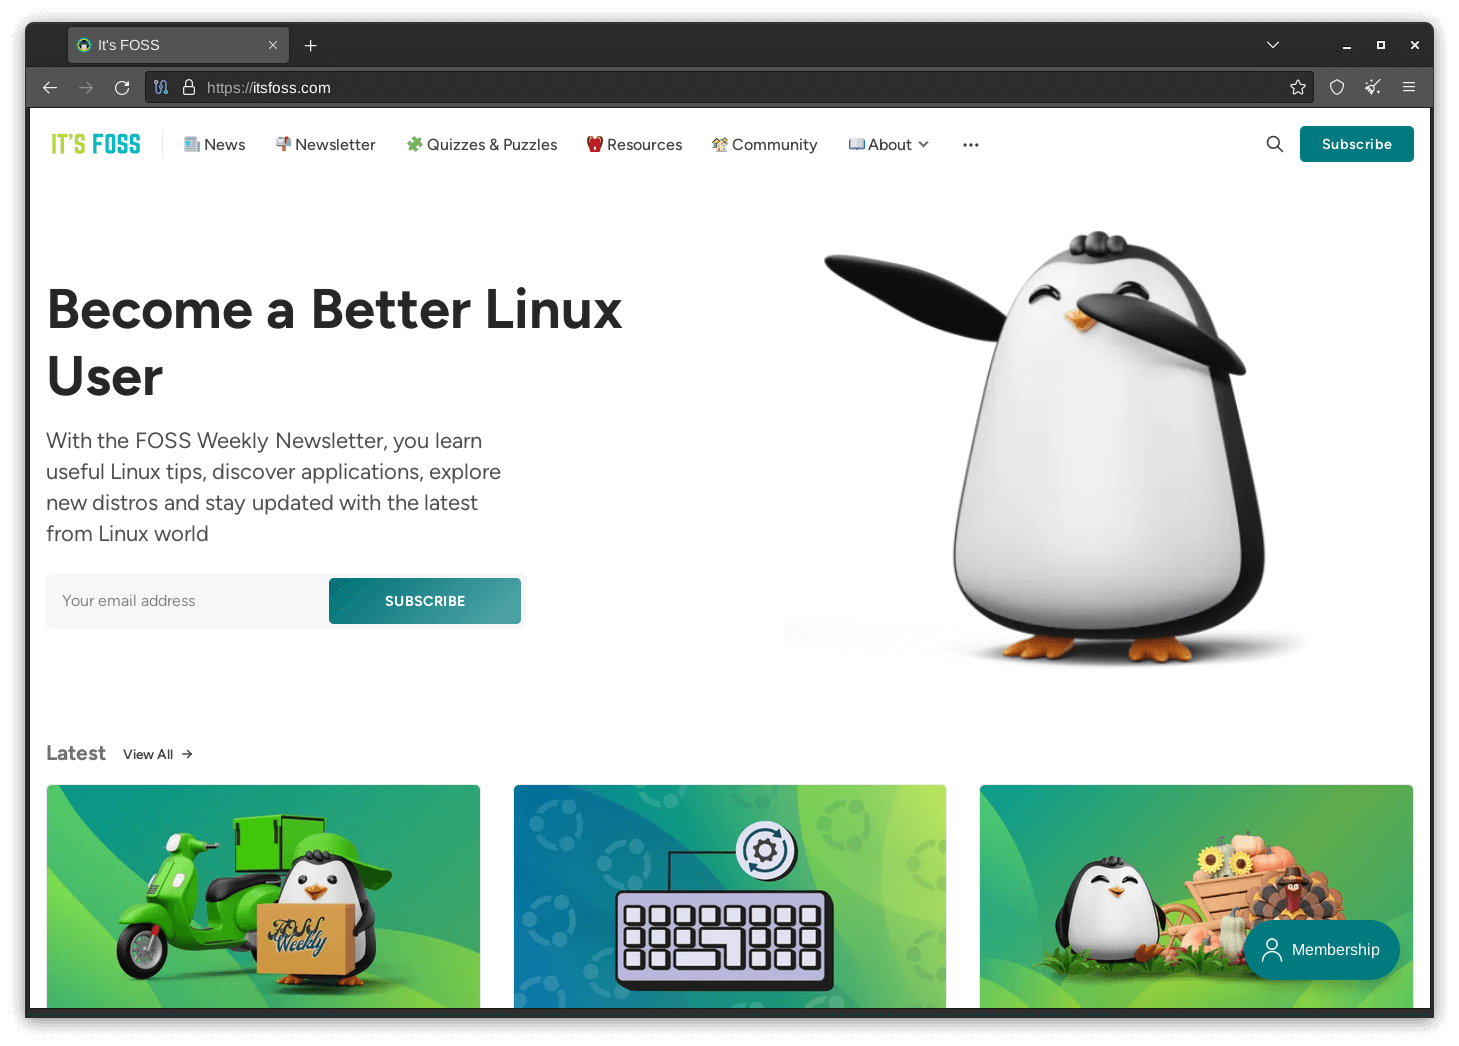The image size is (1459, 1046).
Task: Open tracking protection shield settings
Action: pos(1336,87)
